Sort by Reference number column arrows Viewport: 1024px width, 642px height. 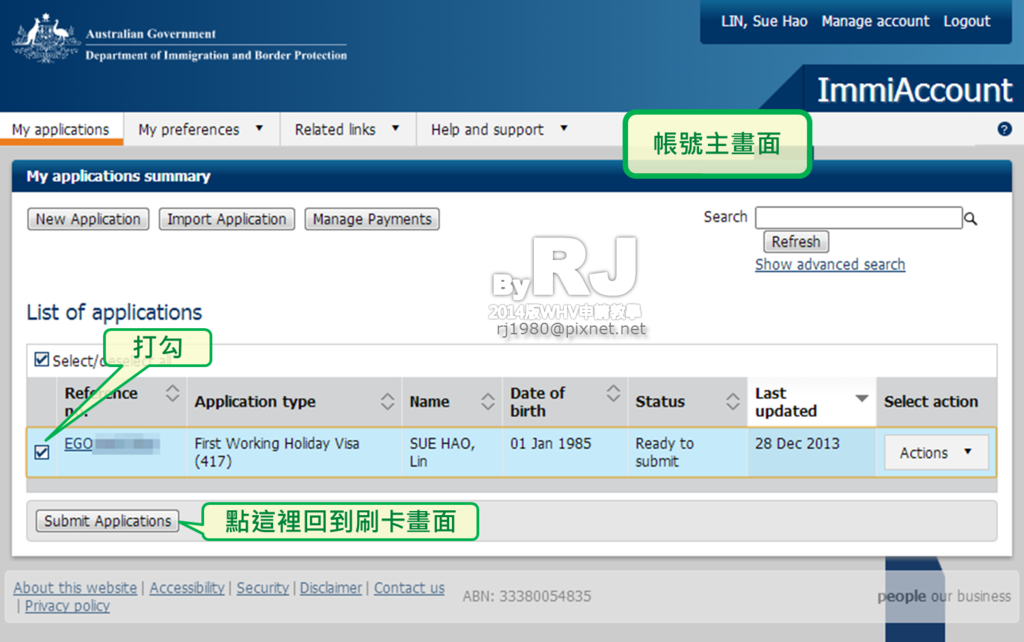coord(172,393)
